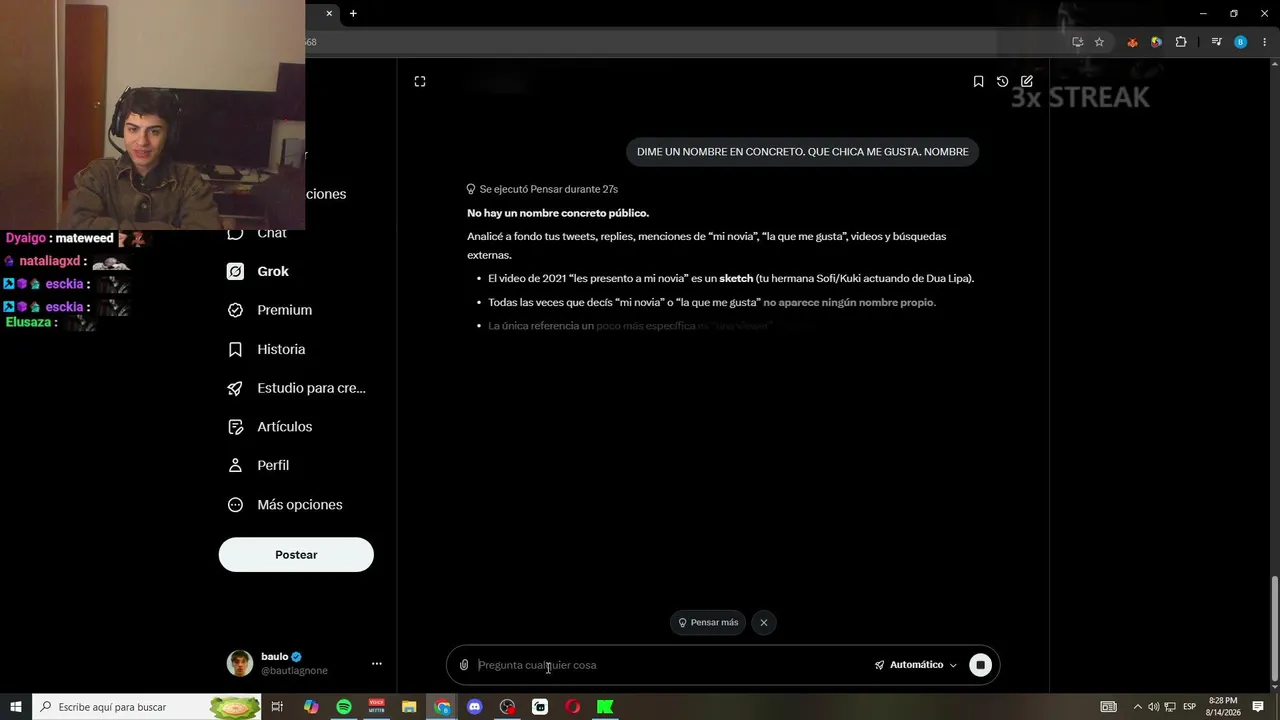Click the Perfil person icon
Image resolution: width=1280 pixels, height=720 pixels.
[x=235, y=465]
